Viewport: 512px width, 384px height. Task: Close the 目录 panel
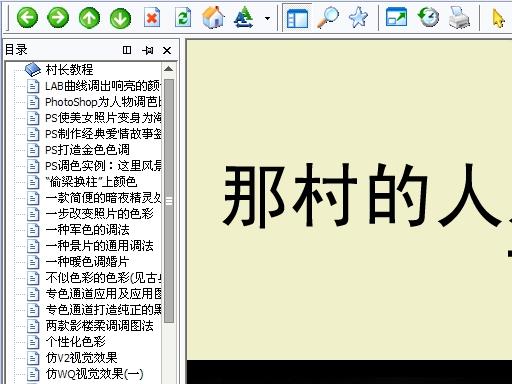[x=167, y=50]
